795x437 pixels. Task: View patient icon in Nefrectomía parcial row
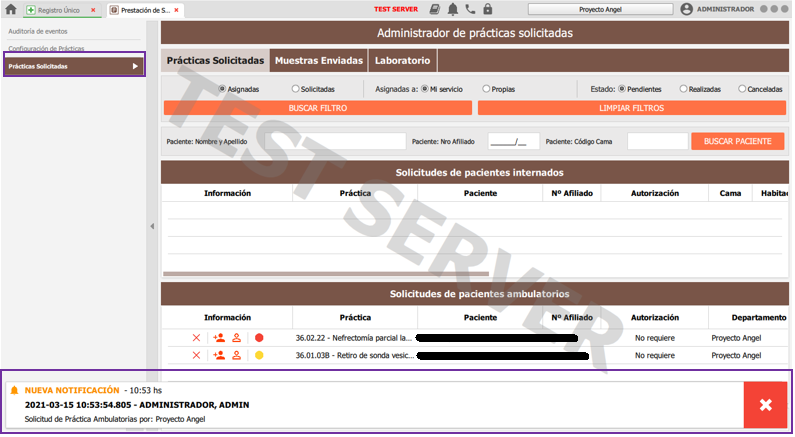coord(236,338)
